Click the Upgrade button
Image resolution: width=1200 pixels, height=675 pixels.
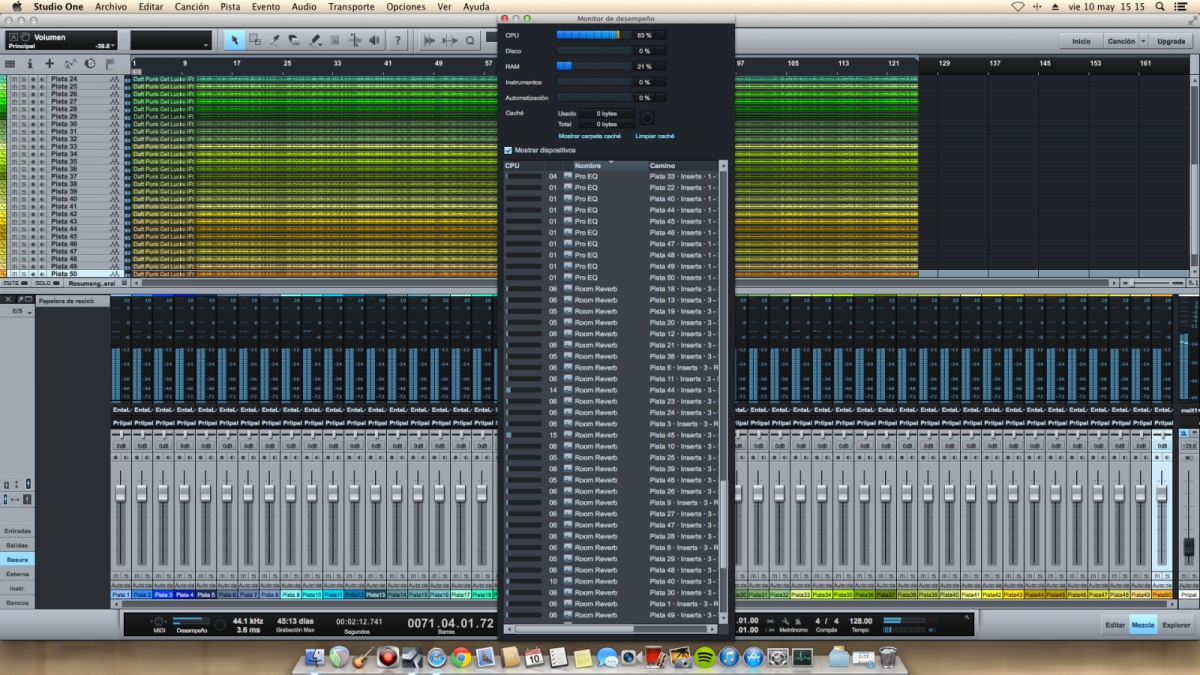(1171, 41)
